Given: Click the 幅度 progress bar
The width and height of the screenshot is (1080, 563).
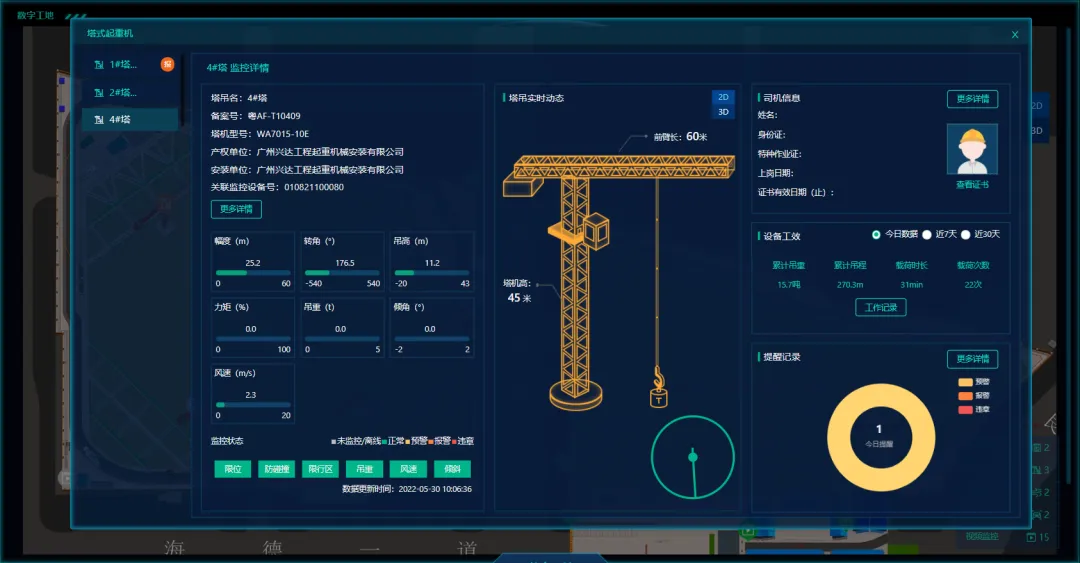Looking at the screenshot, I should tap(253, 273).
